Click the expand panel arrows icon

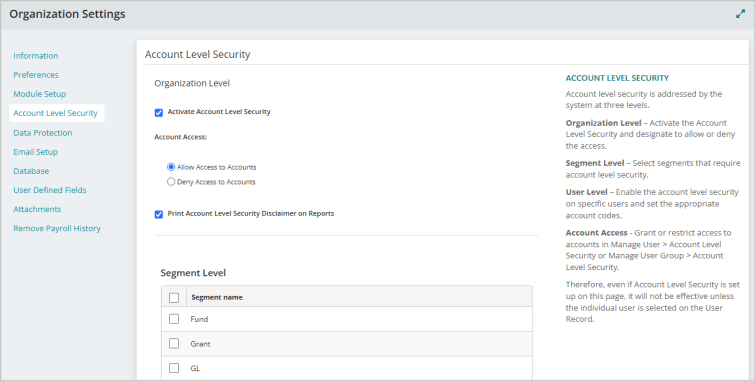click(x=740, y=14)
